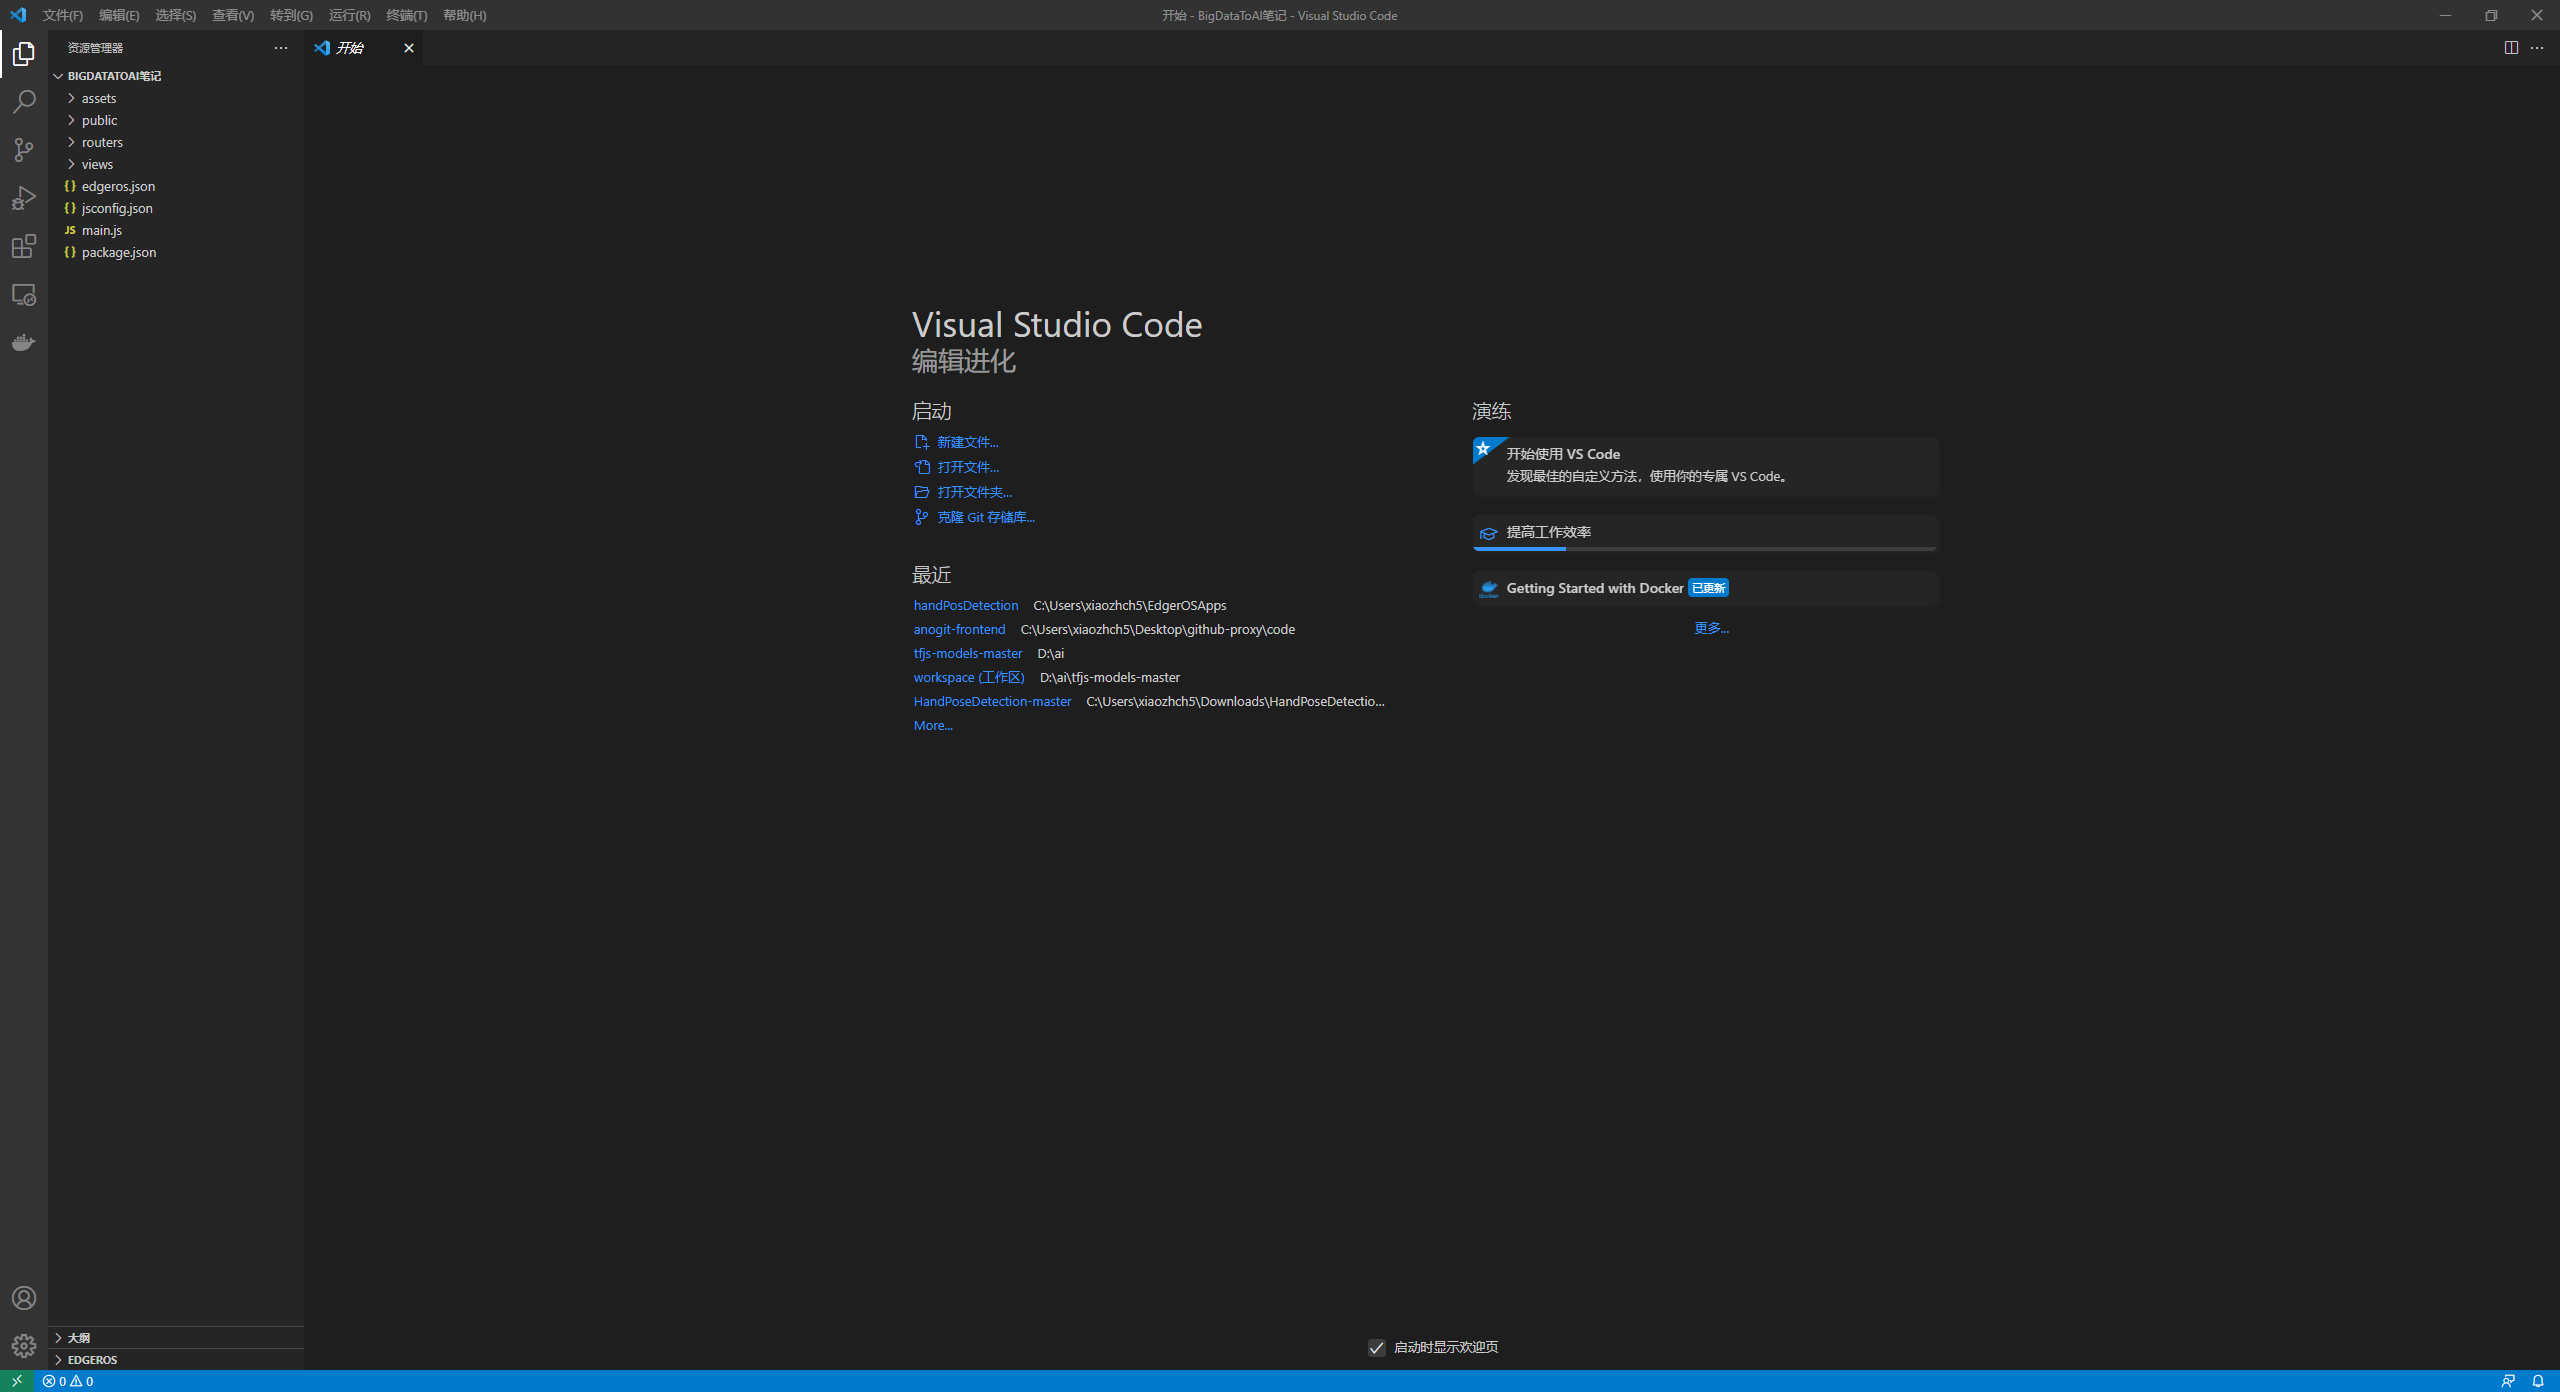Open Explorer panel views and more actions
This screenshot has height=1392, width=2560.
pos(281,48)
